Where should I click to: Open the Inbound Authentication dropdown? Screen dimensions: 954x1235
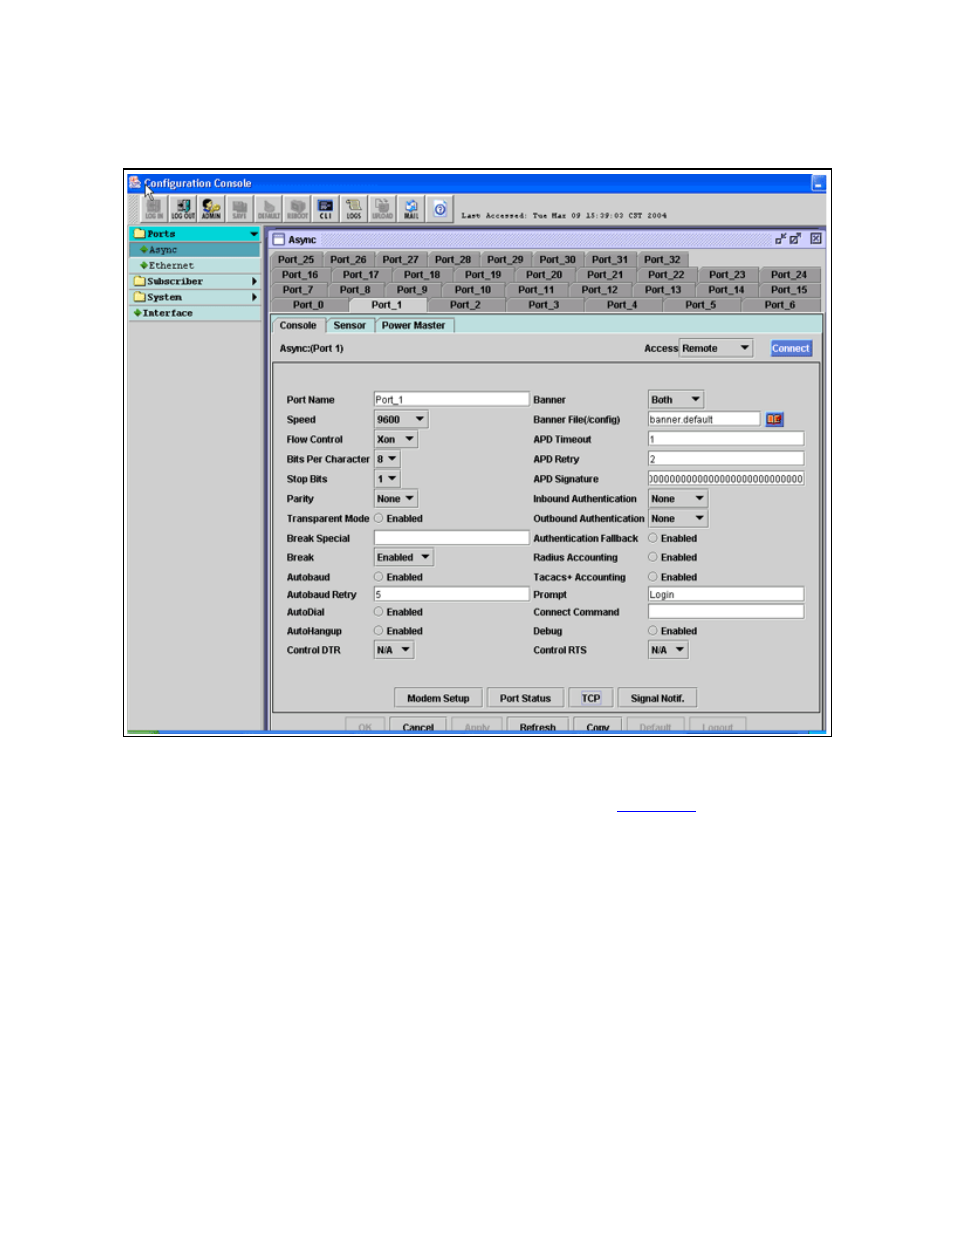pyautogui.click(x=678, y=499)
